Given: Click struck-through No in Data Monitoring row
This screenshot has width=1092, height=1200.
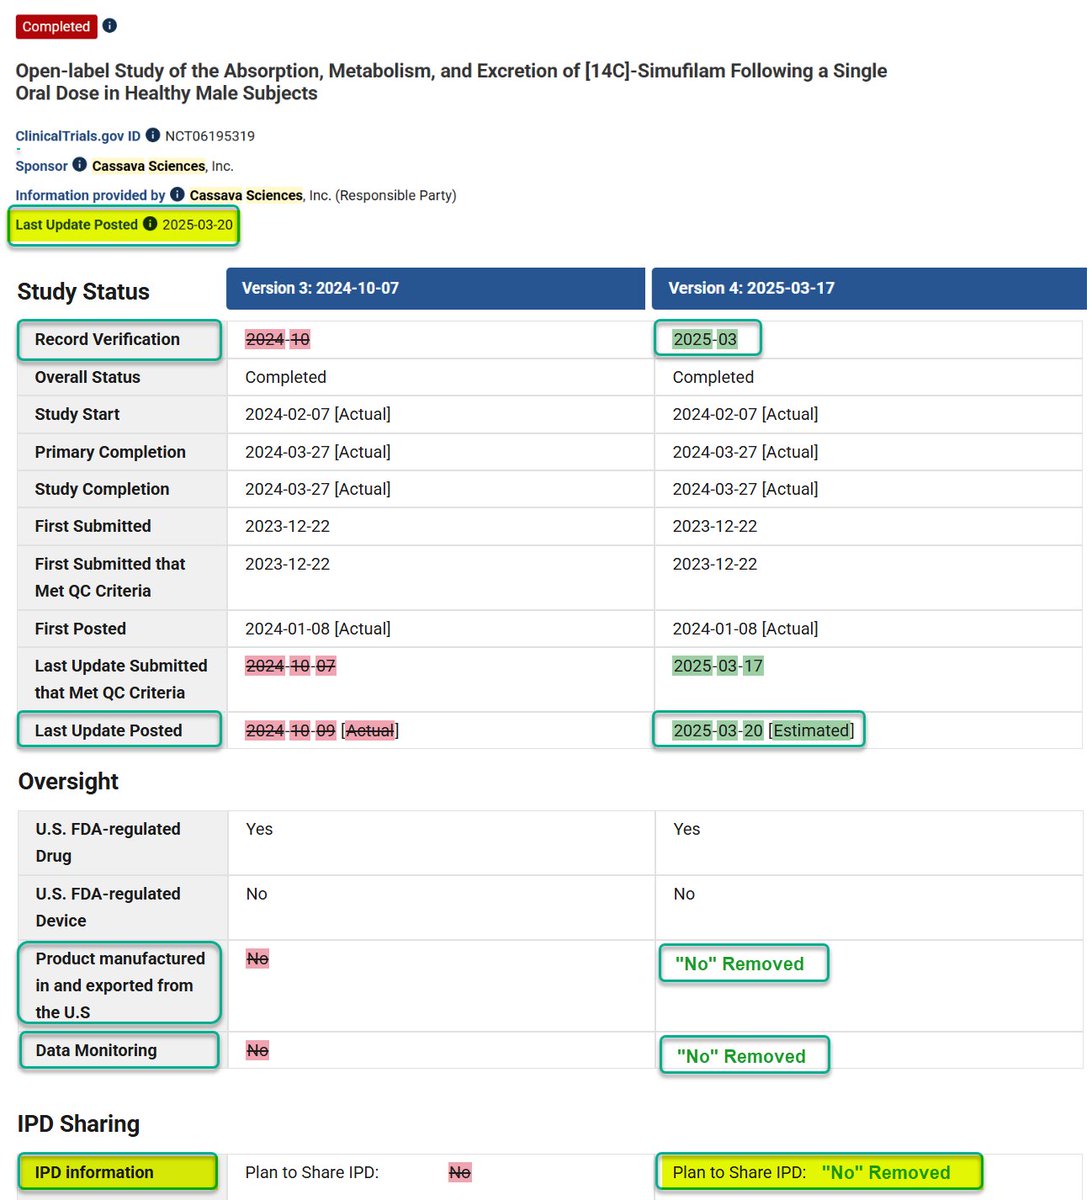Looking at the screenshot, I should click(258, 1051).
